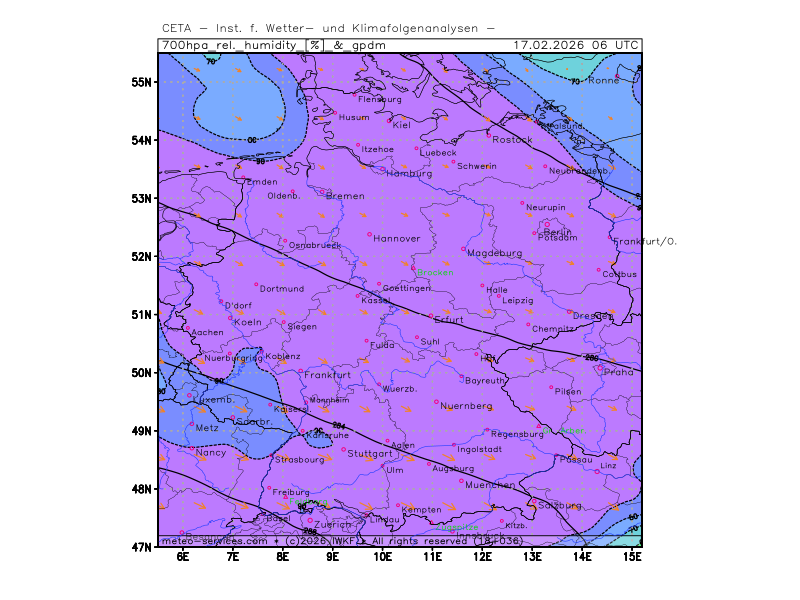This screenshot has width=800, height=600.
Task: Click the Frankfurt/O. label at the eastern edge
Action: (x=645, y=241)
